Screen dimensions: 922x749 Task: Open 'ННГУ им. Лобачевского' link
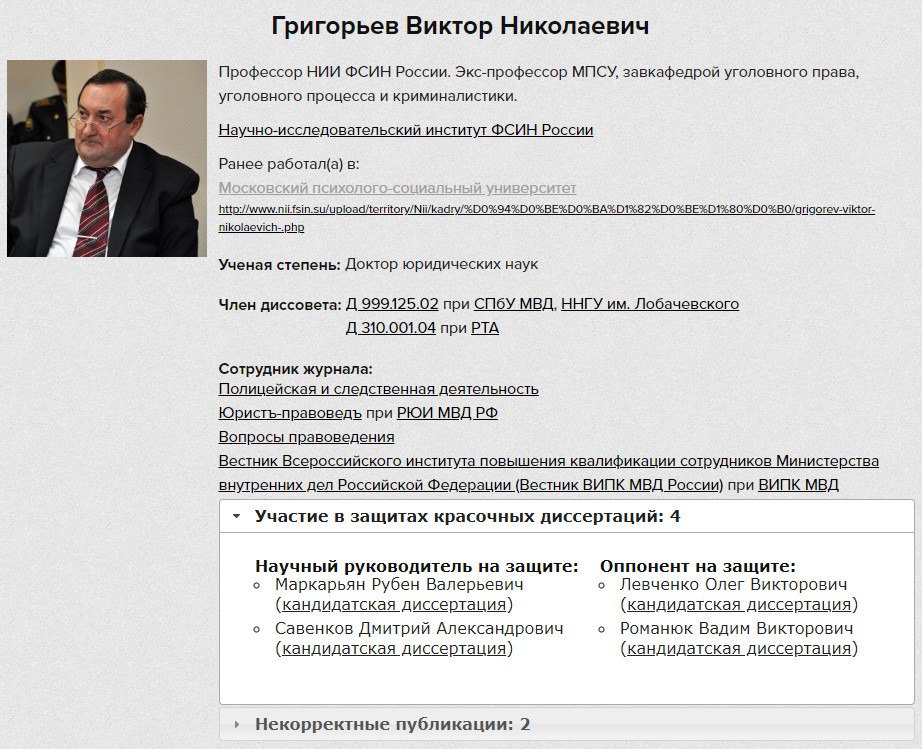click(x=650, y=304)
